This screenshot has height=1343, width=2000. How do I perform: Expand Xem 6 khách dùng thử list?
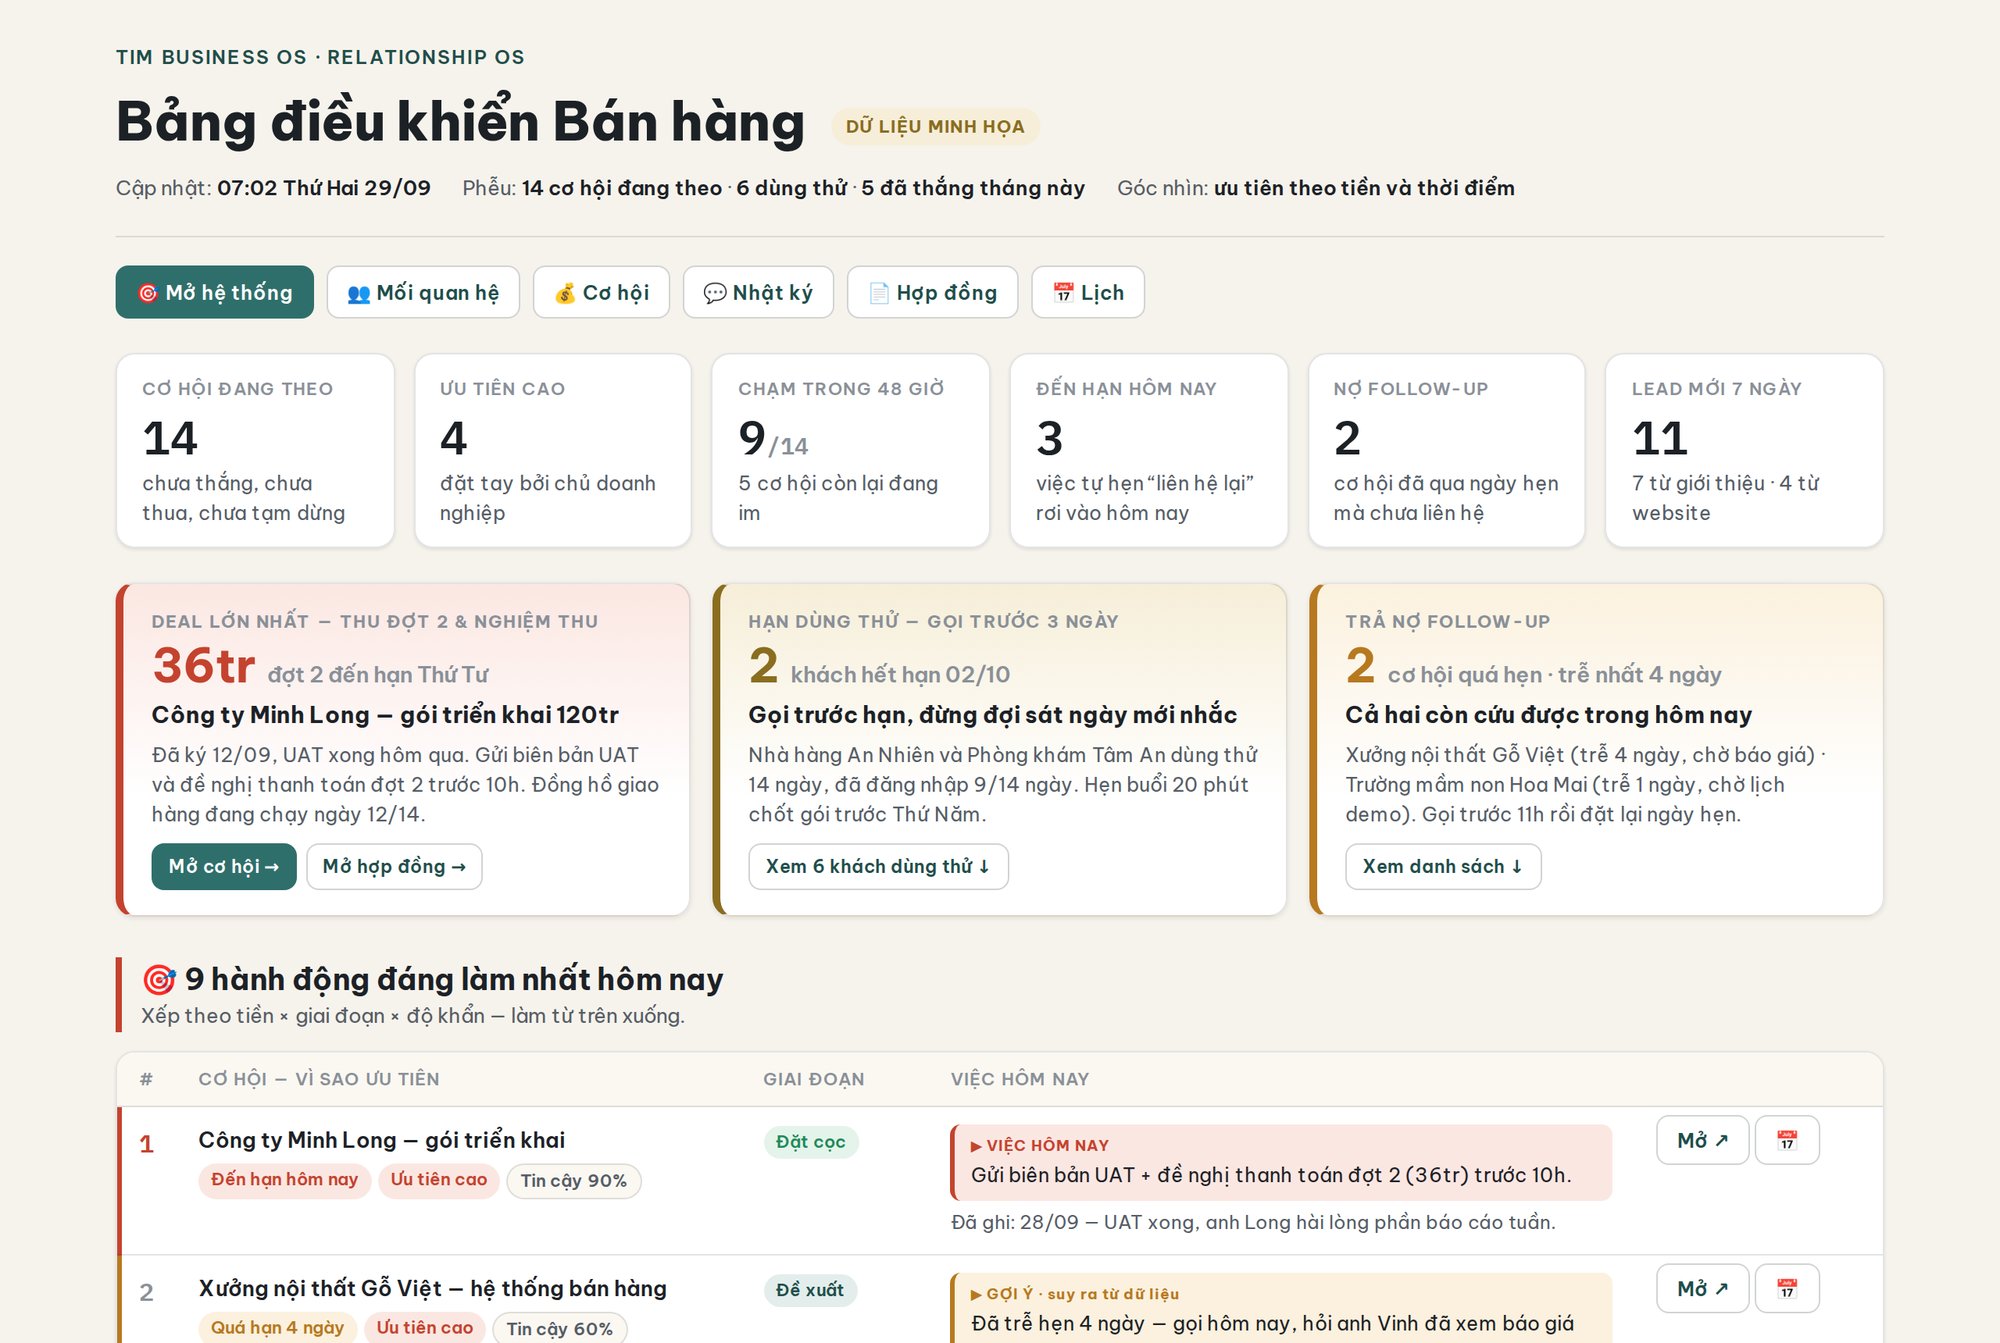(878, 866)
